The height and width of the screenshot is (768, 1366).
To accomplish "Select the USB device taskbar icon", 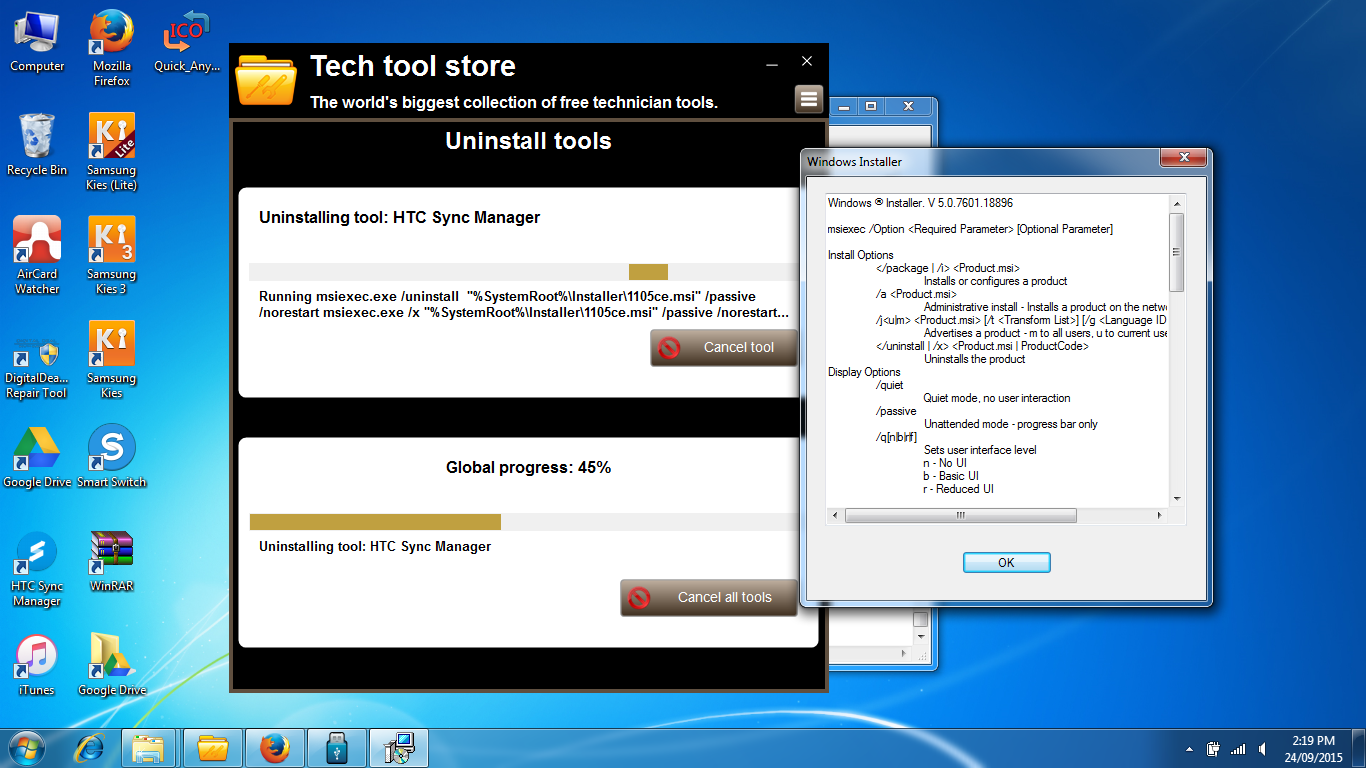I will [x=336, y=747].
